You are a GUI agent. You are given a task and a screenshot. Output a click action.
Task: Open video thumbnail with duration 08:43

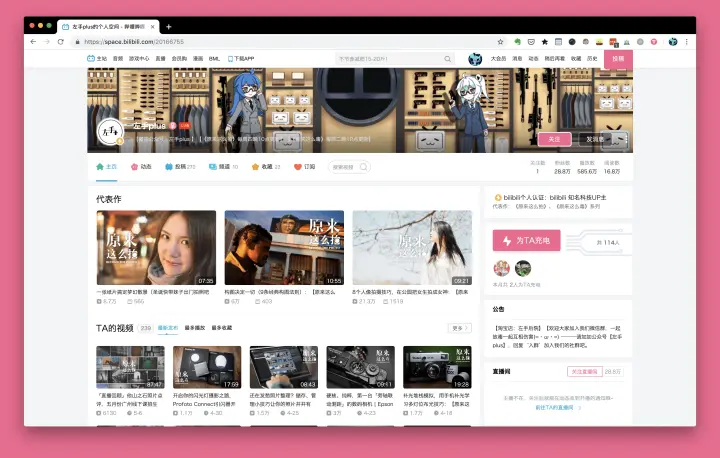pyautogui.click(x=283, y=367)
